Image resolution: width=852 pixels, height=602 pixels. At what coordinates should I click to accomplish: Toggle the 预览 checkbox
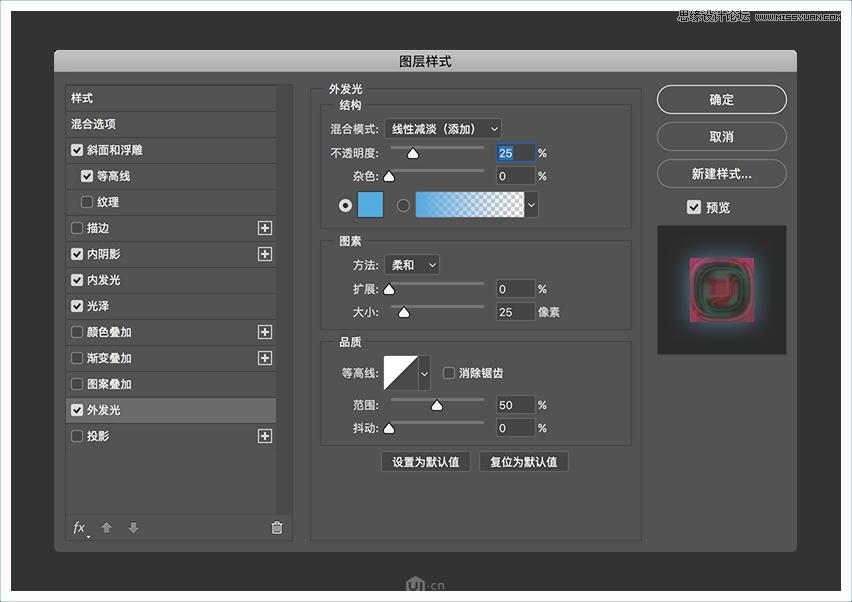tap(693, 207)
